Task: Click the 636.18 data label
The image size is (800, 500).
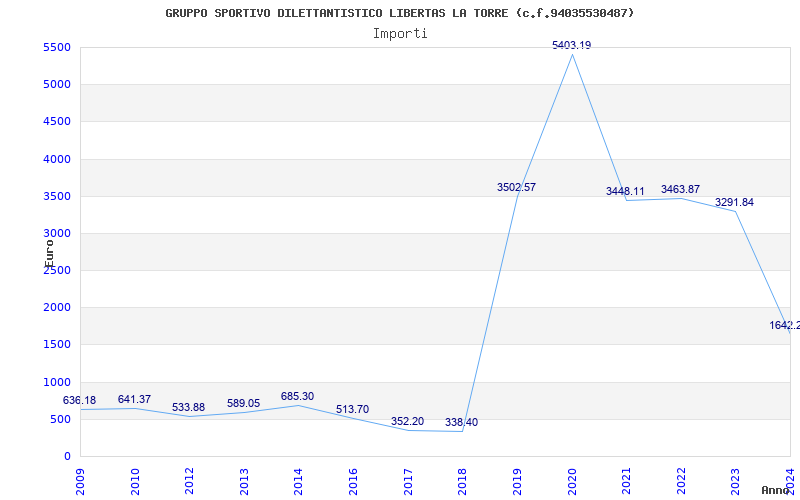Action: coord(79,401)
